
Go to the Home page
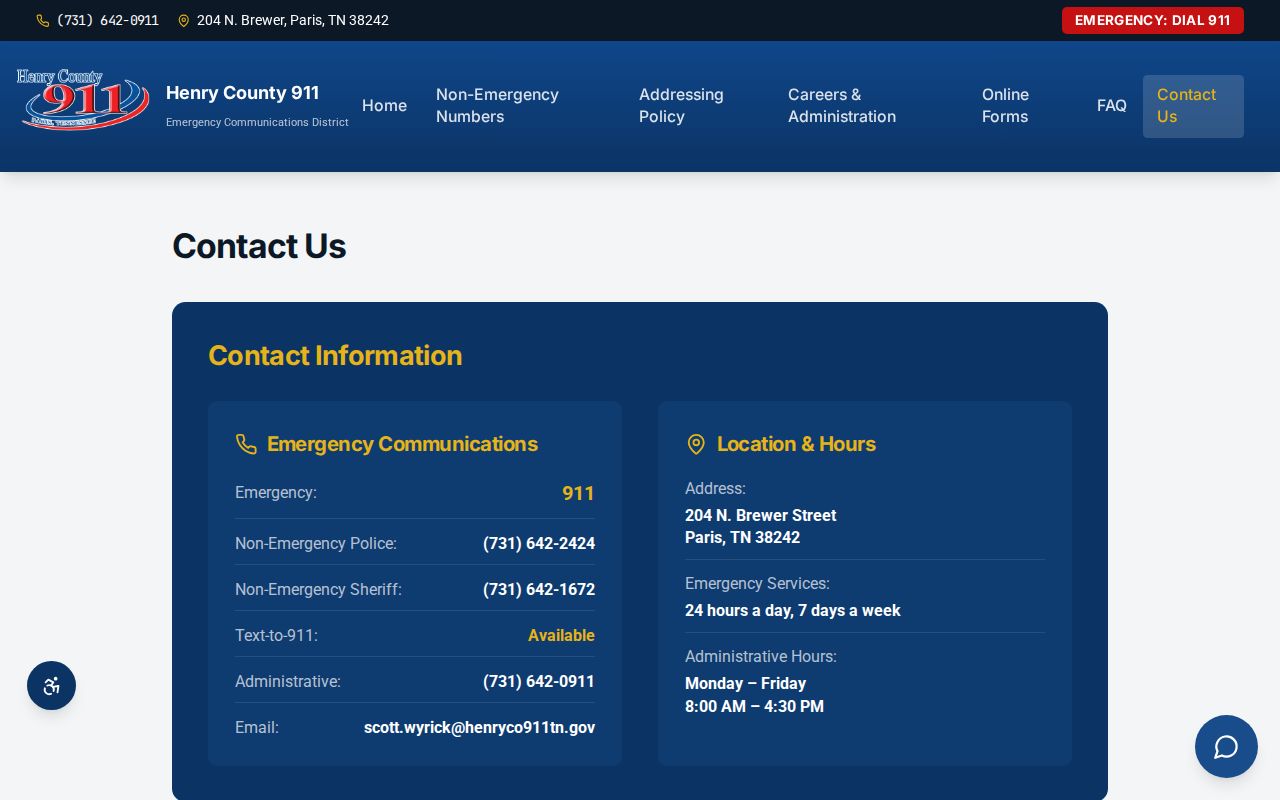(384, 106)
